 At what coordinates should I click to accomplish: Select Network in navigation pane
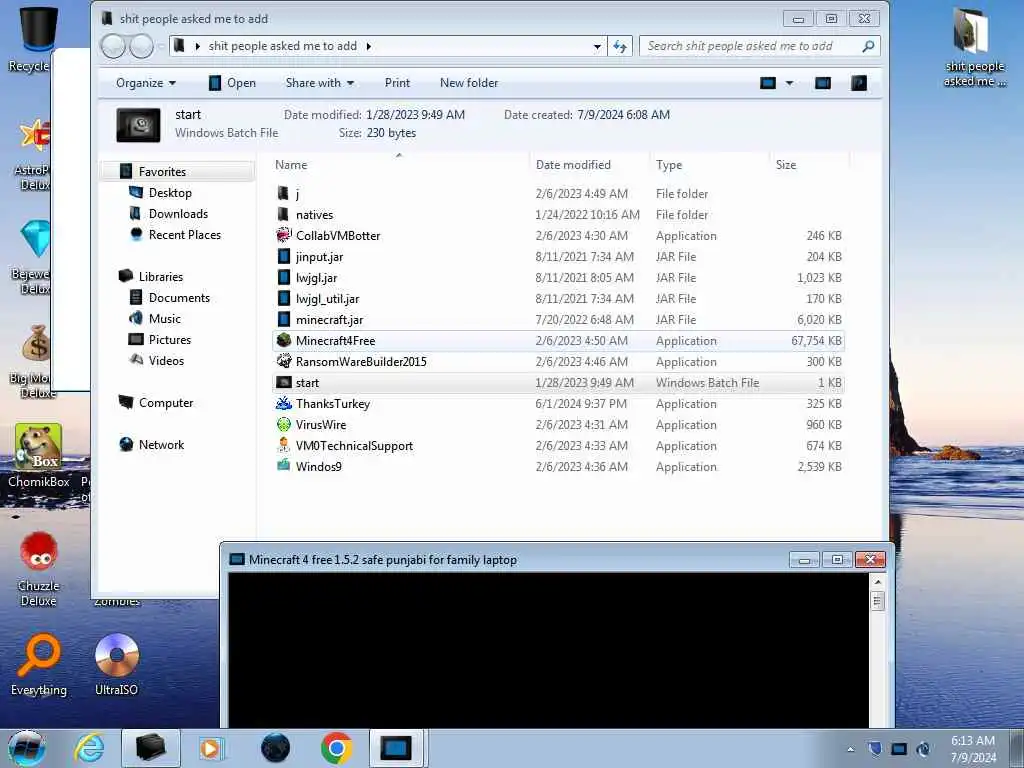[x=161, y=445]
